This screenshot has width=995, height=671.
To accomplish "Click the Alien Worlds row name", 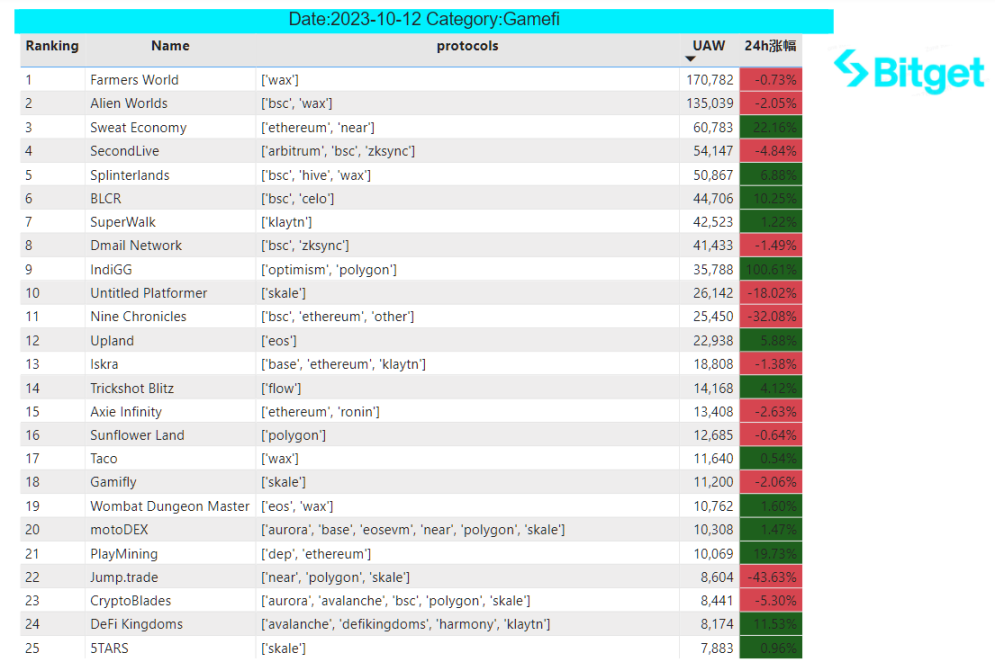I will click(129, 103).
